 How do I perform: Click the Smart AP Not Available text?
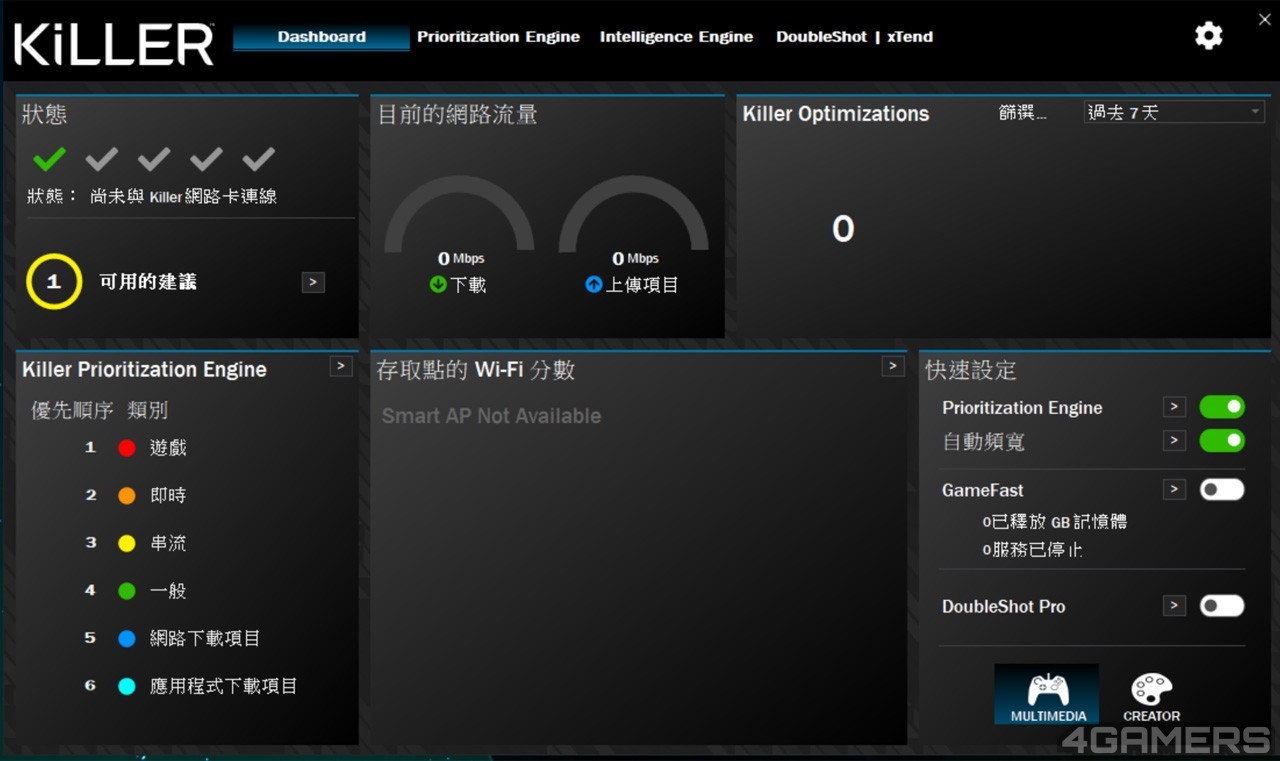(x=491, y=416)
